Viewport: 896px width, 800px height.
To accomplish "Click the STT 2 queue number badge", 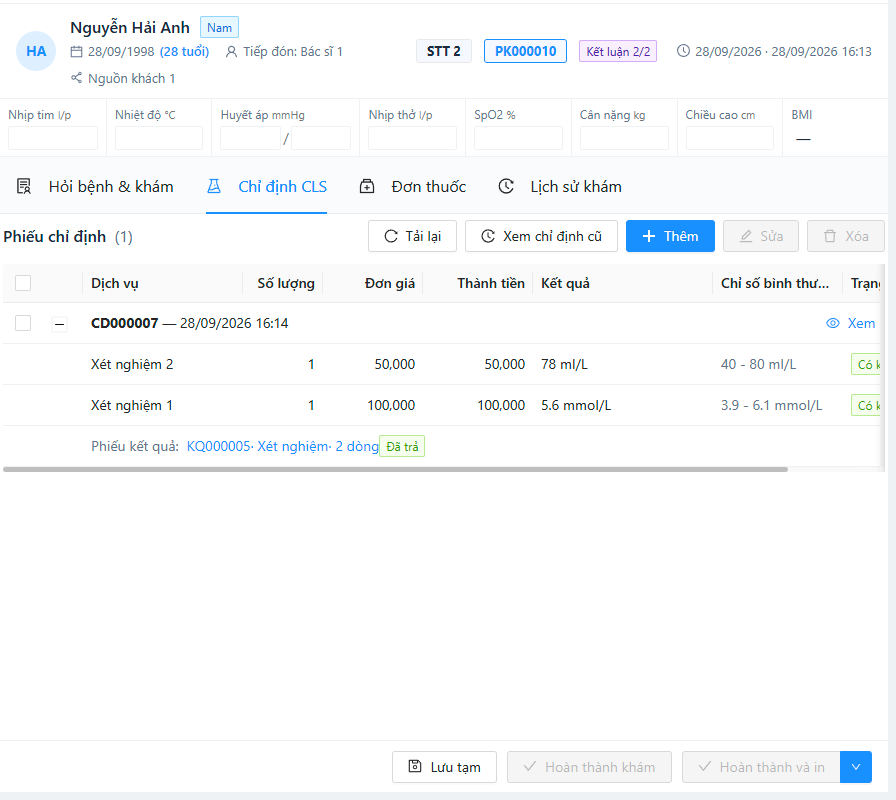I will click(x=443, y=51).
